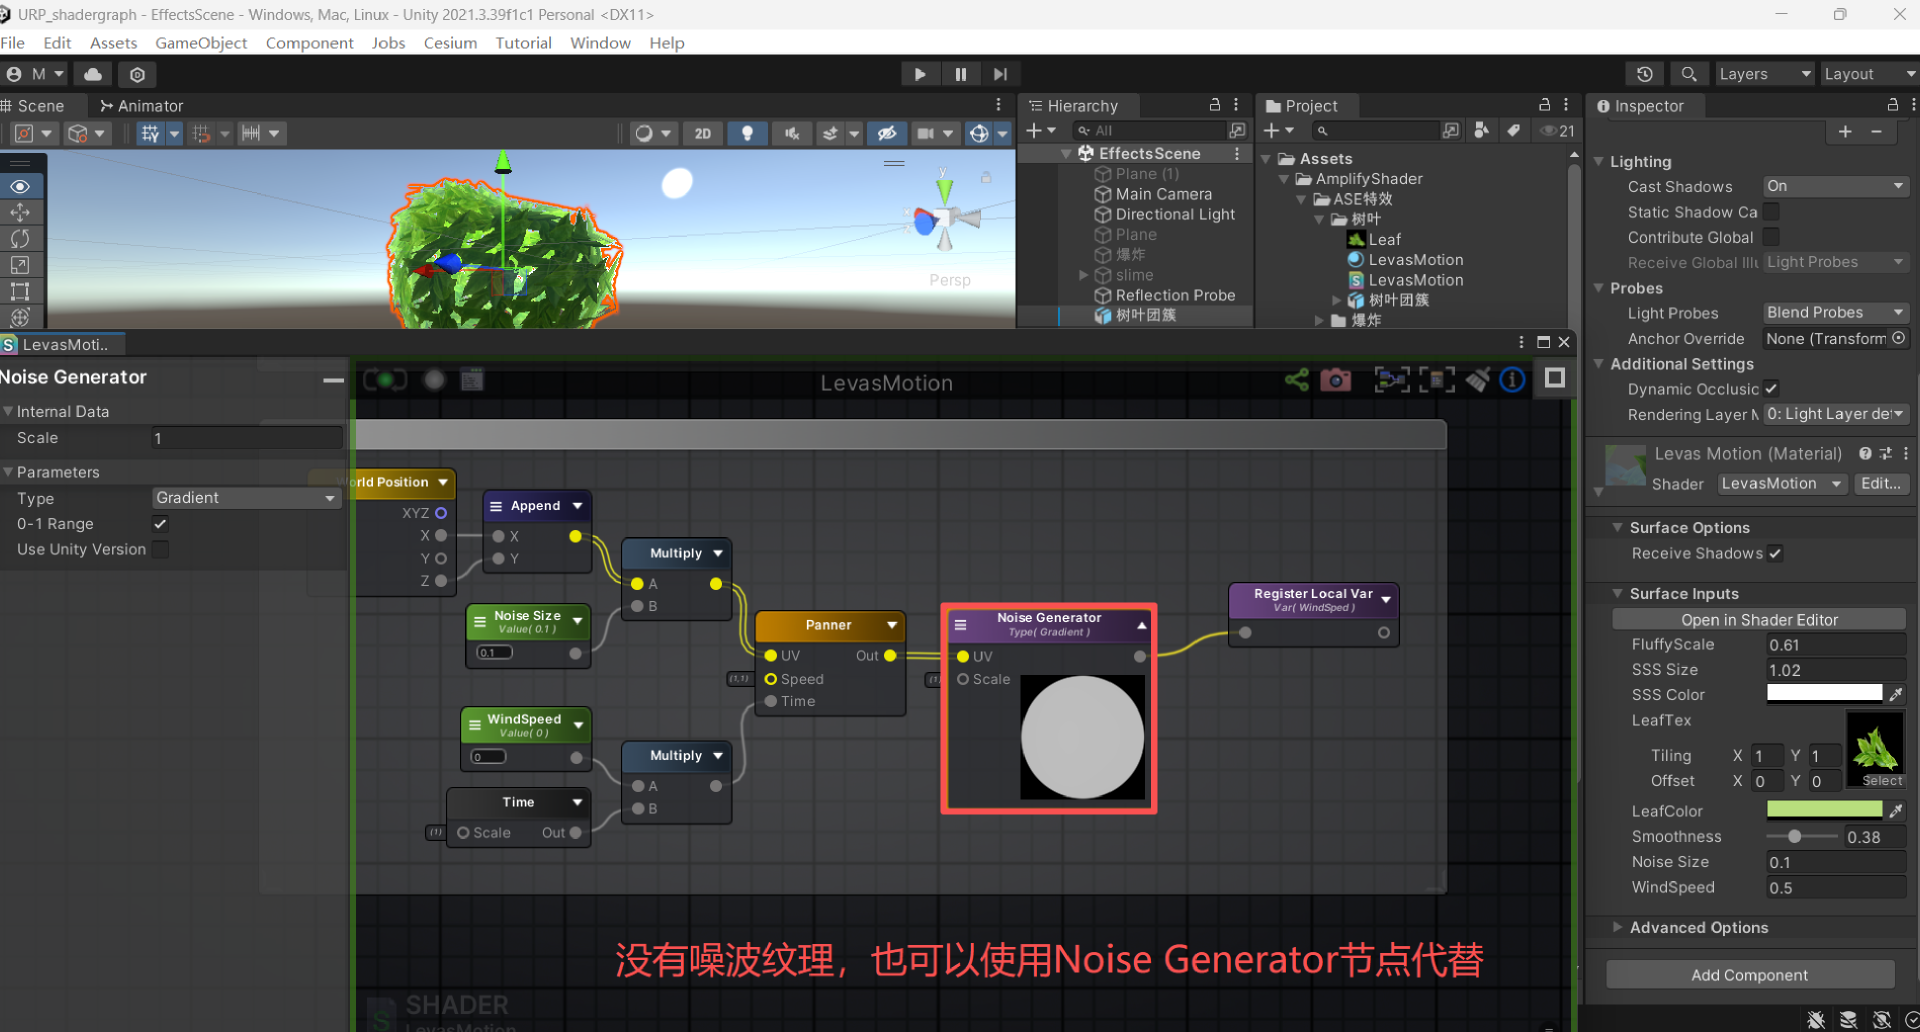Open the GameObject menu
This screenshot has height=1032, width=1920.
[x=201, y=43]
